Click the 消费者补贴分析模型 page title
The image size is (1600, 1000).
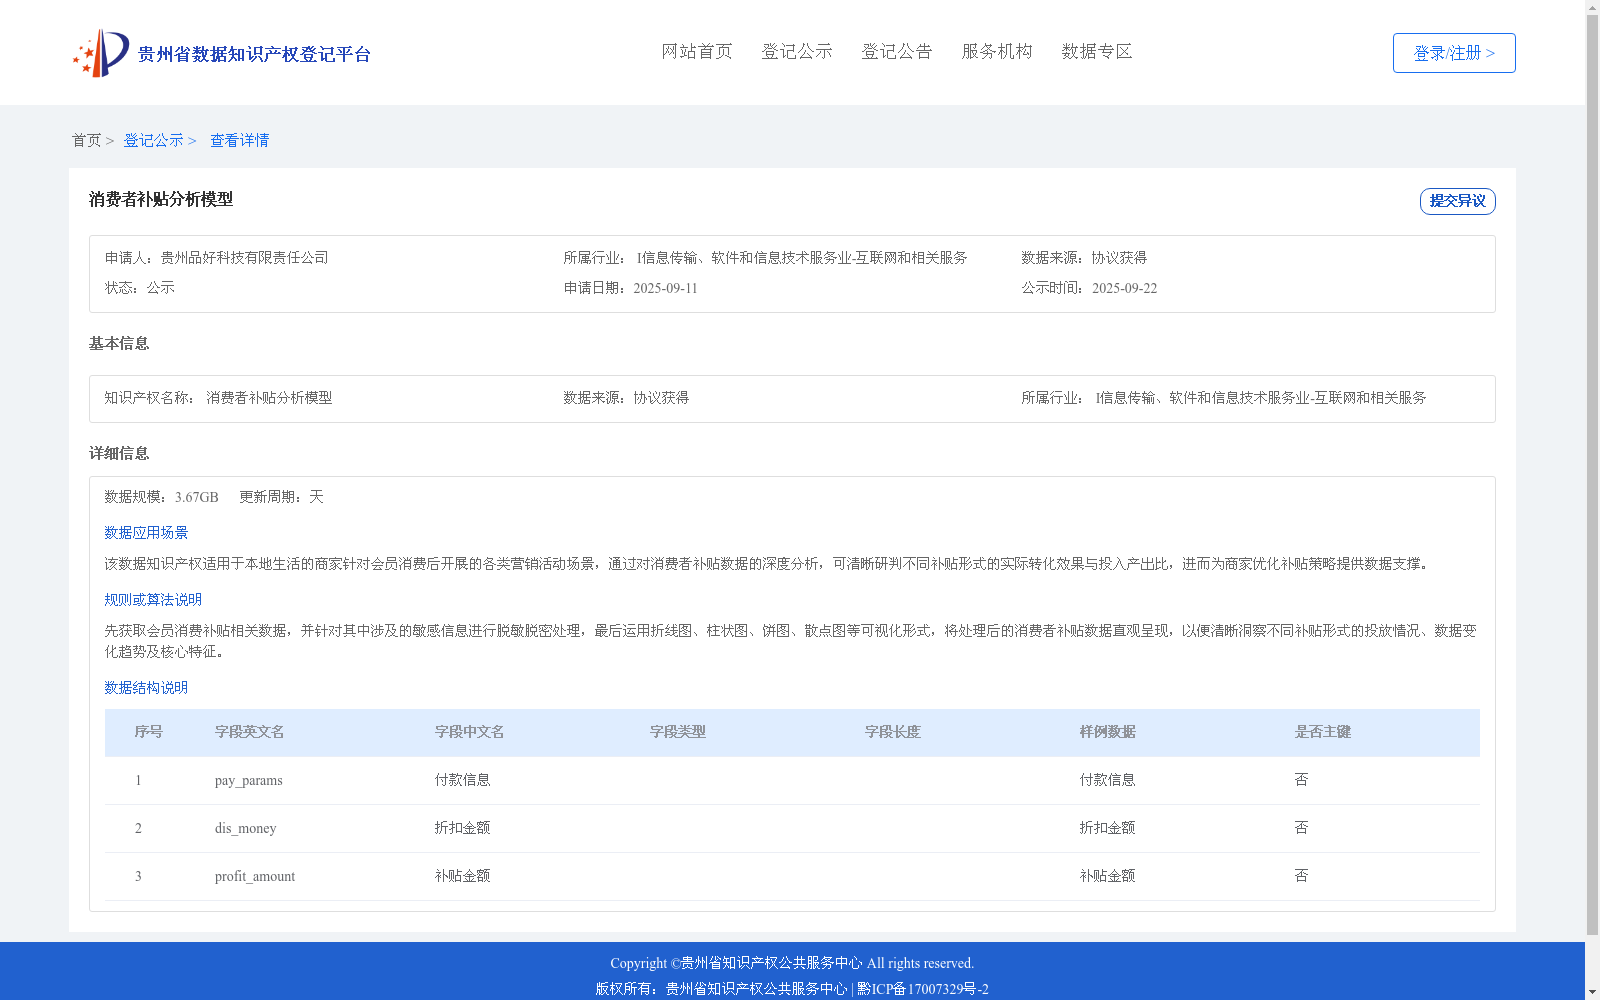[161, 199]
